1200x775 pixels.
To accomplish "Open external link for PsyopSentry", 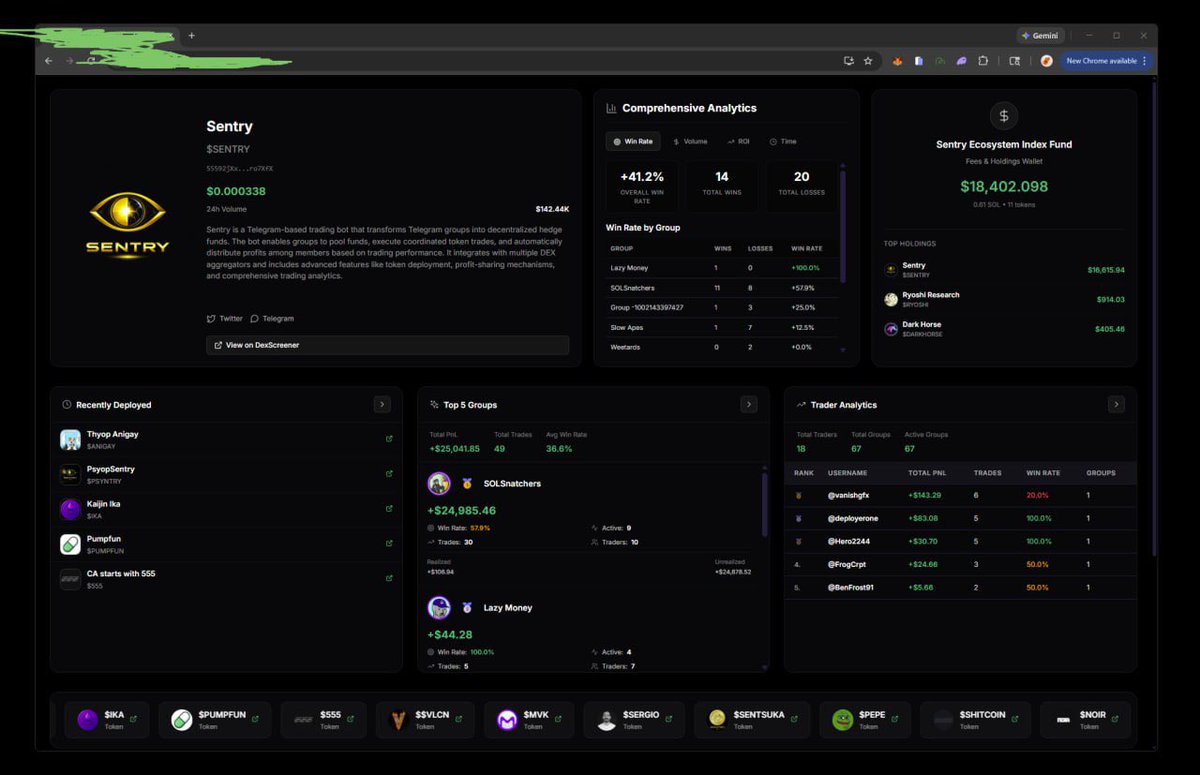I will click(389, 474).
